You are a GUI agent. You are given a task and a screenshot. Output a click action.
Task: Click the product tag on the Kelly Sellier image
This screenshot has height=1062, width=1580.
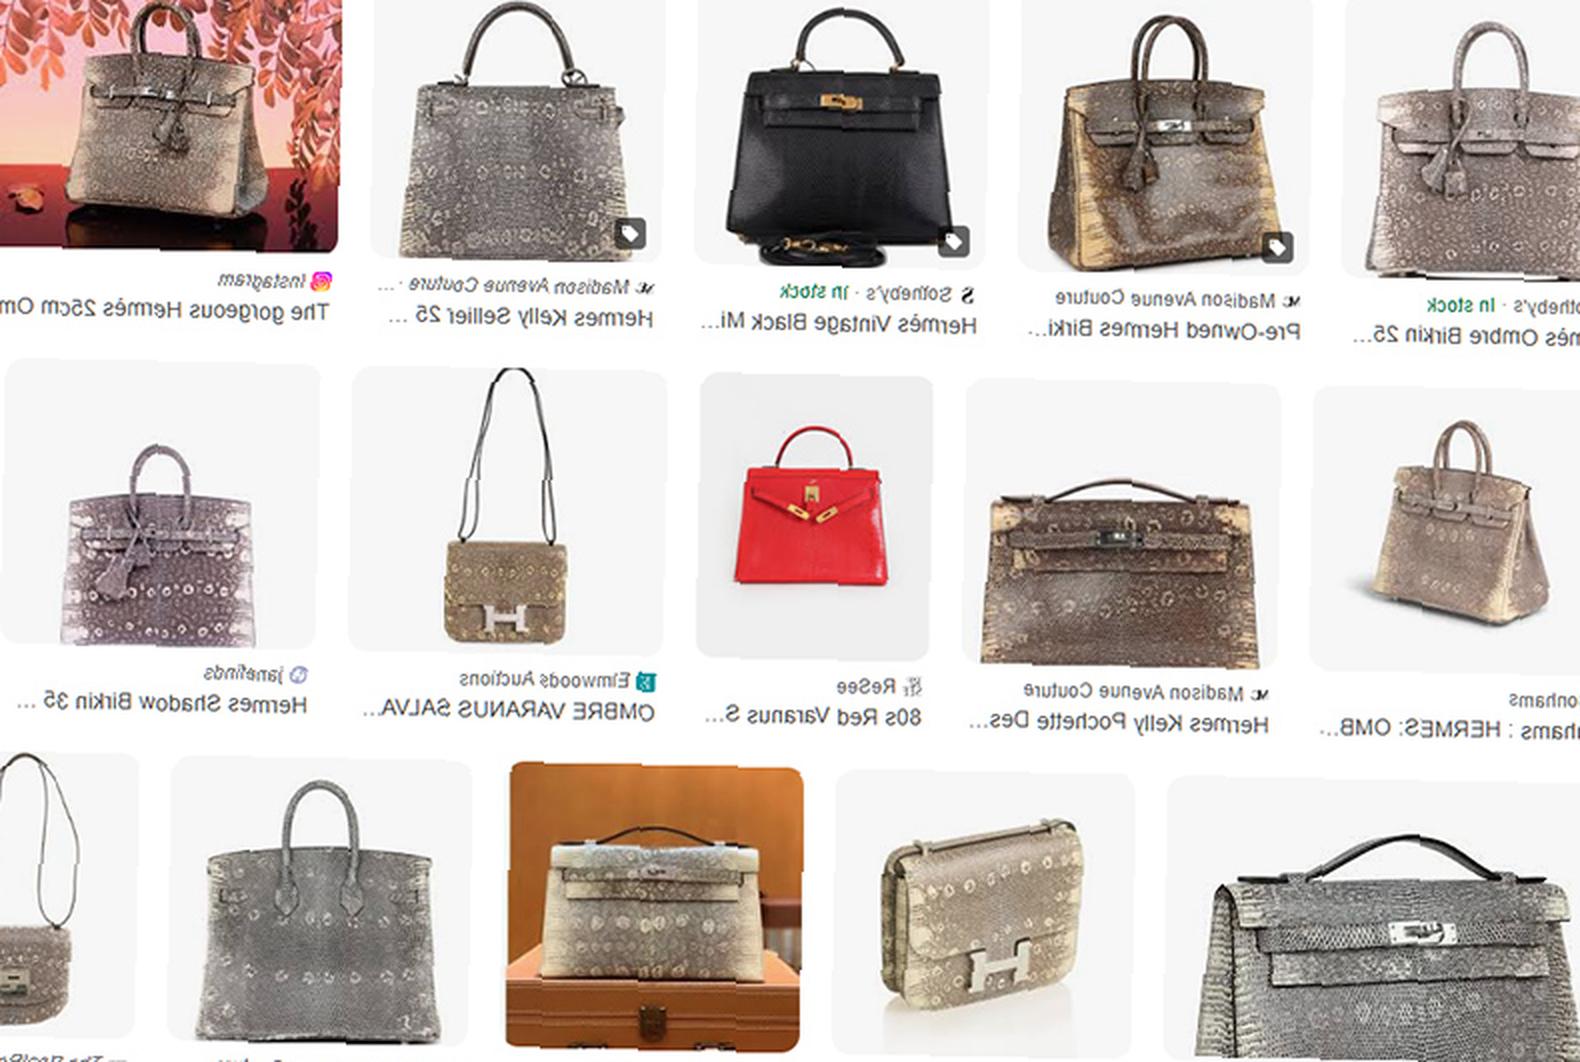(x=629, y=234)
